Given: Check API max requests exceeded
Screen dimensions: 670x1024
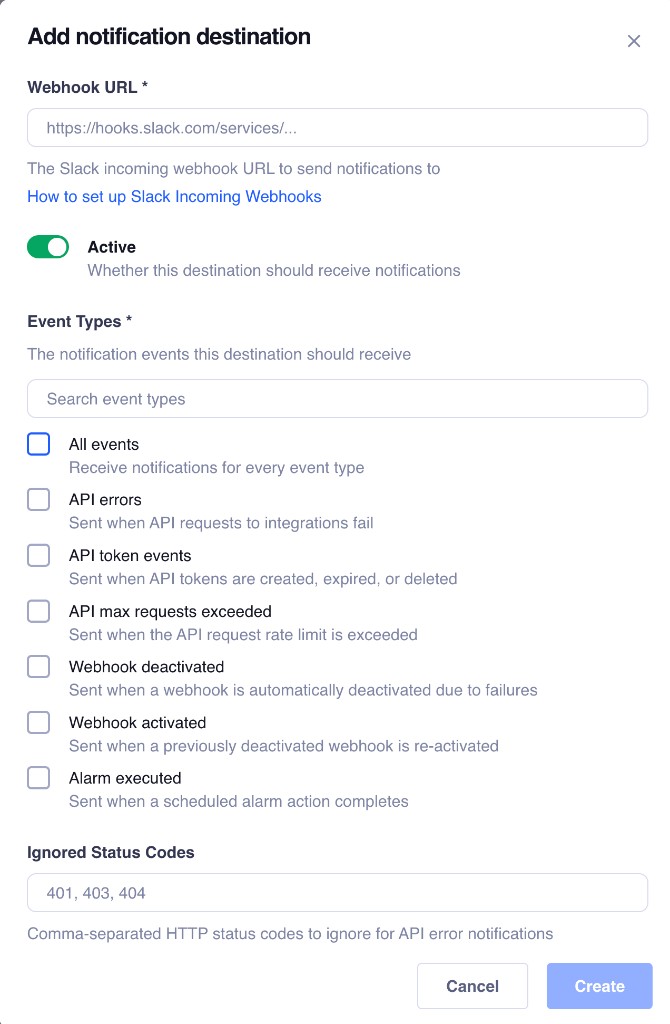Looking at the screenshot, I should click(38, 610).
